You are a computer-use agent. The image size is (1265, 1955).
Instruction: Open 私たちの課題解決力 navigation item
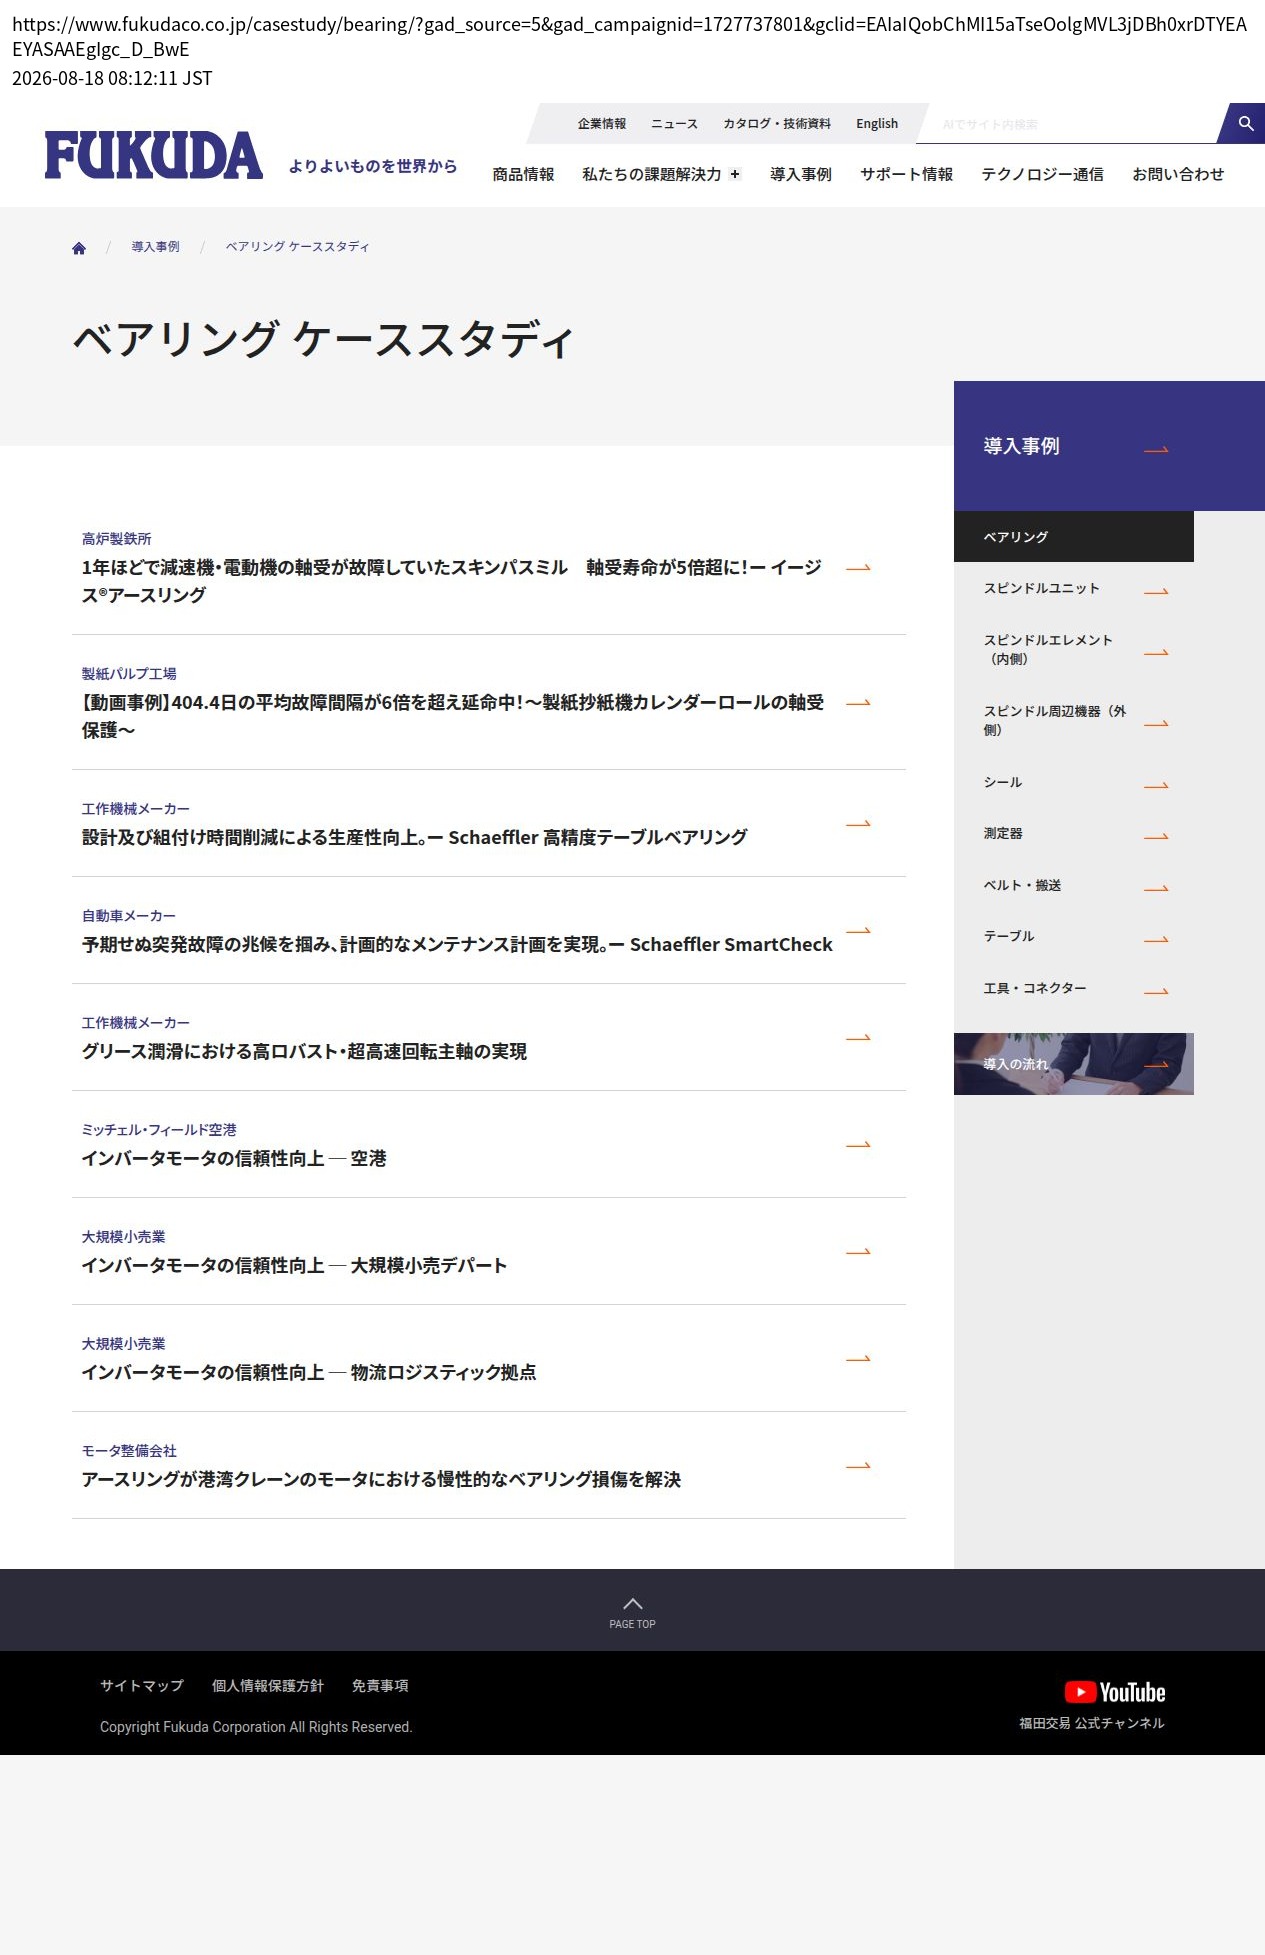(x=651, y=174)
